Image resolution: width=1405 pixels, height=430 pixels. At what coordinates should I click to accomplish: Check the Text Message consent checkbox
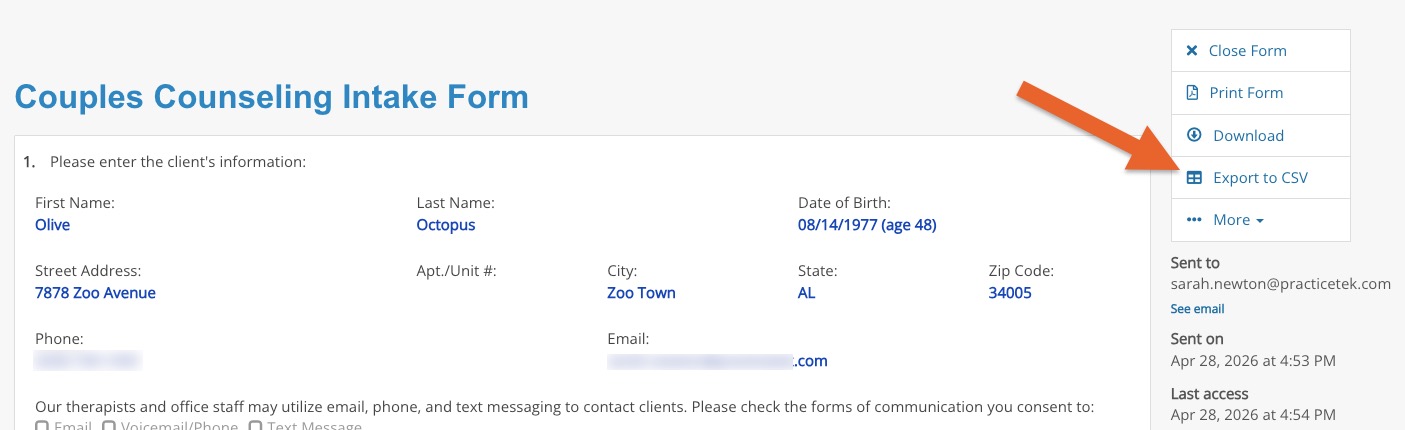coord(255,427)
